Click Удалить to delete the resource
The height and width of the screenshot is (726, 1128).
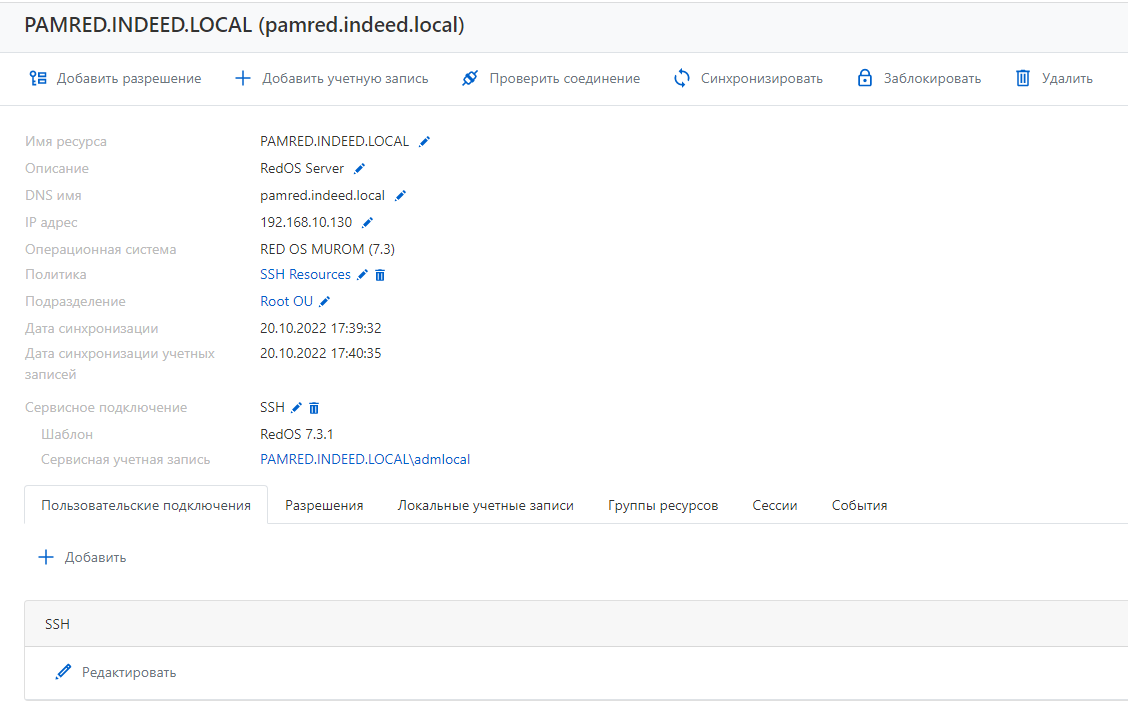(x=1054, y=78)
